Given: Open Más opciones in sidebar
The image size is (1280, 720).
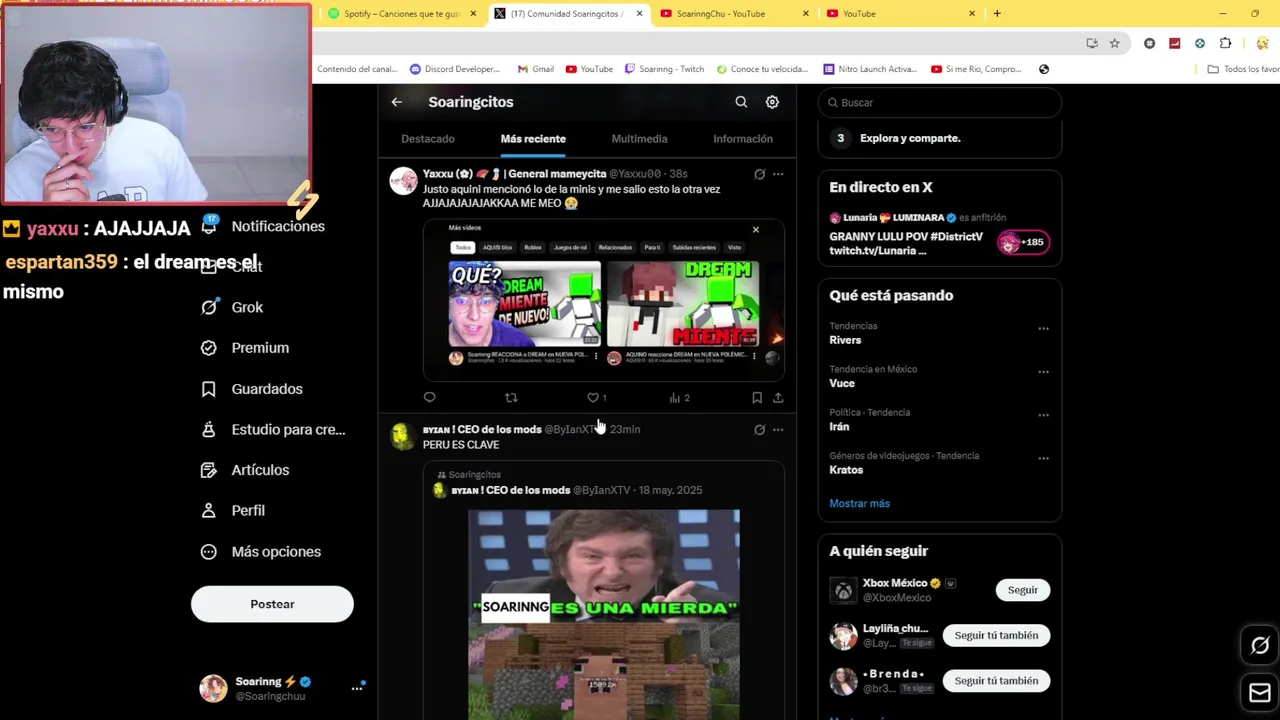Looking at the screenshot, I should click(x=261, y=552).
